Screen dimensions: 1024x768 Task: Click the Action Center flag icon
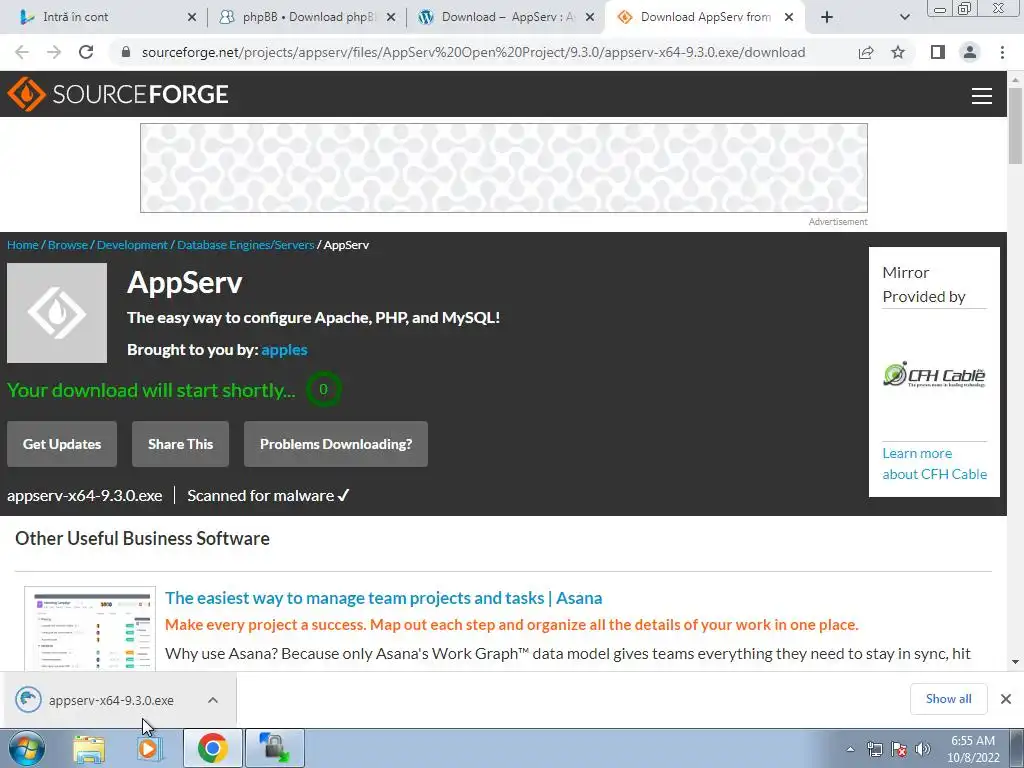point(899,750)
